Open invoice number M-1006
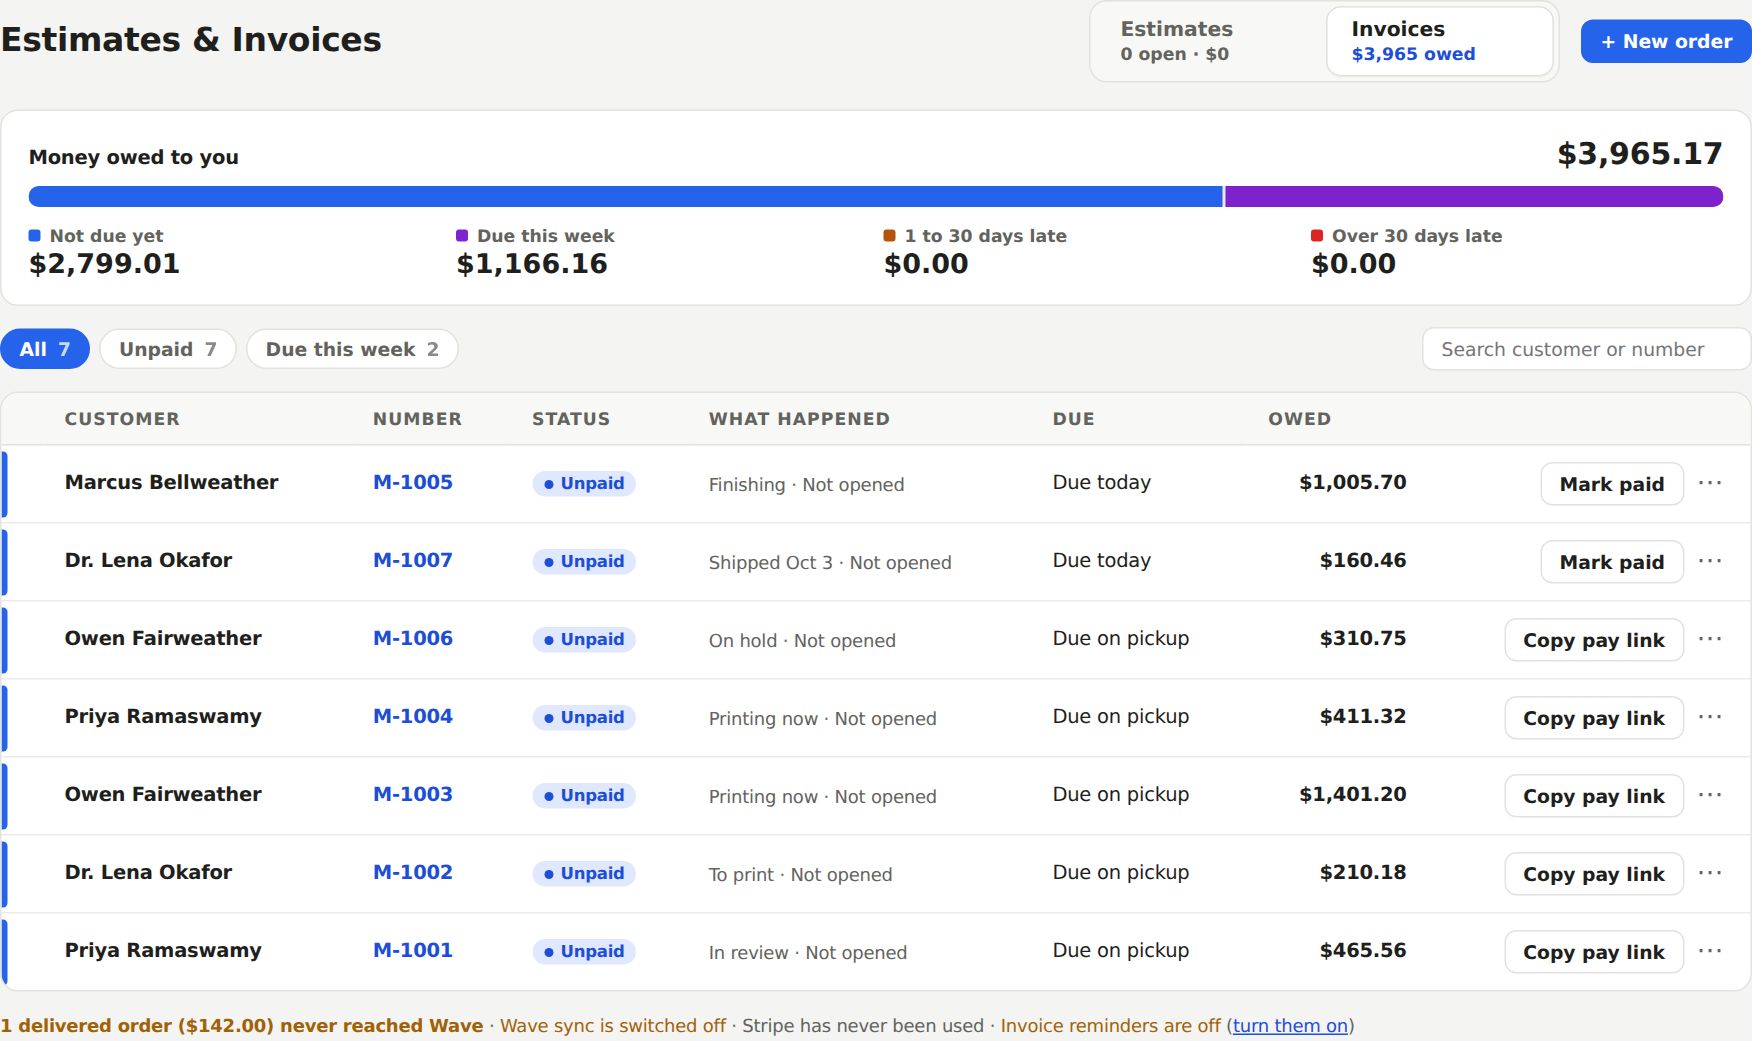Screen dimensions: 1752x1041 413,638
